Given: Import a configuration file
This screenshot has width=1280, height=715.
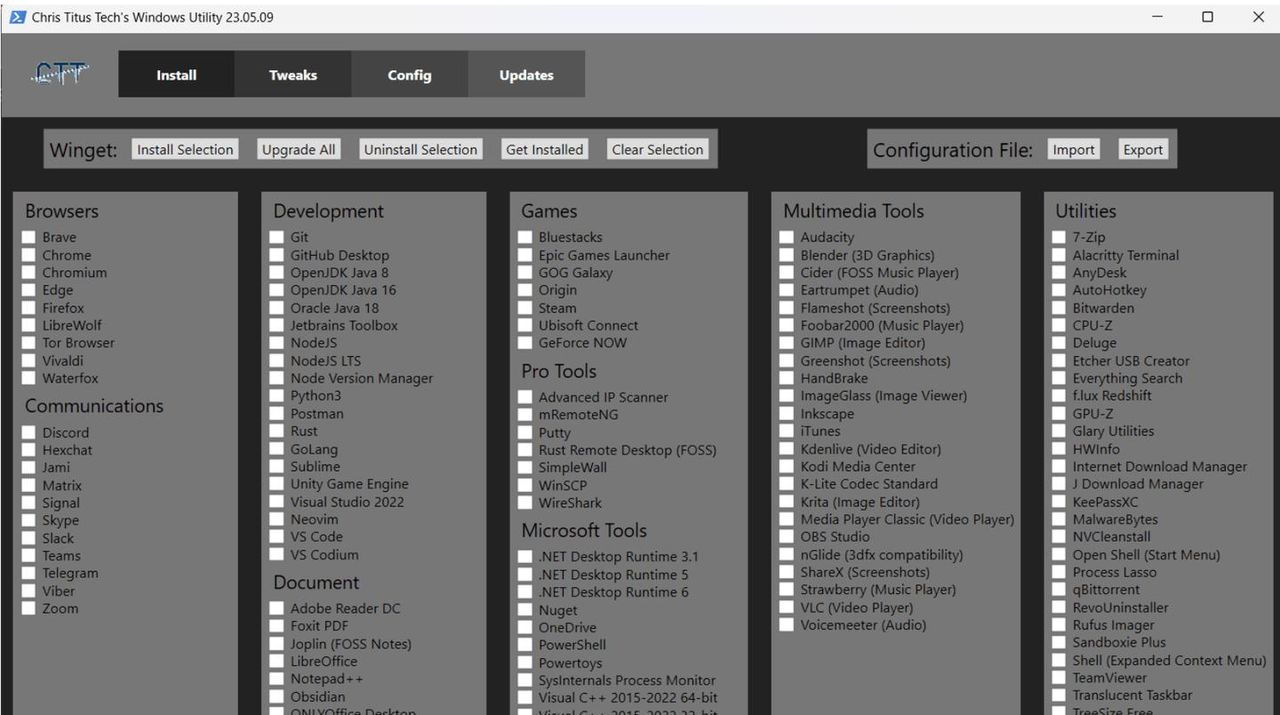Looking at the screenshot, I should click(1073, 150).
